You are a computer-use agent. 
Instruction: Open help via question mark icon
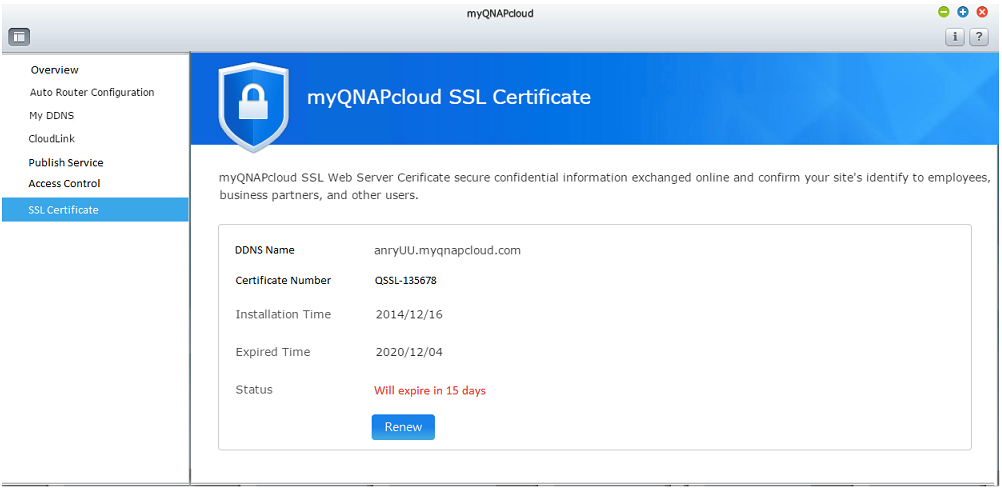pos(979,37)
